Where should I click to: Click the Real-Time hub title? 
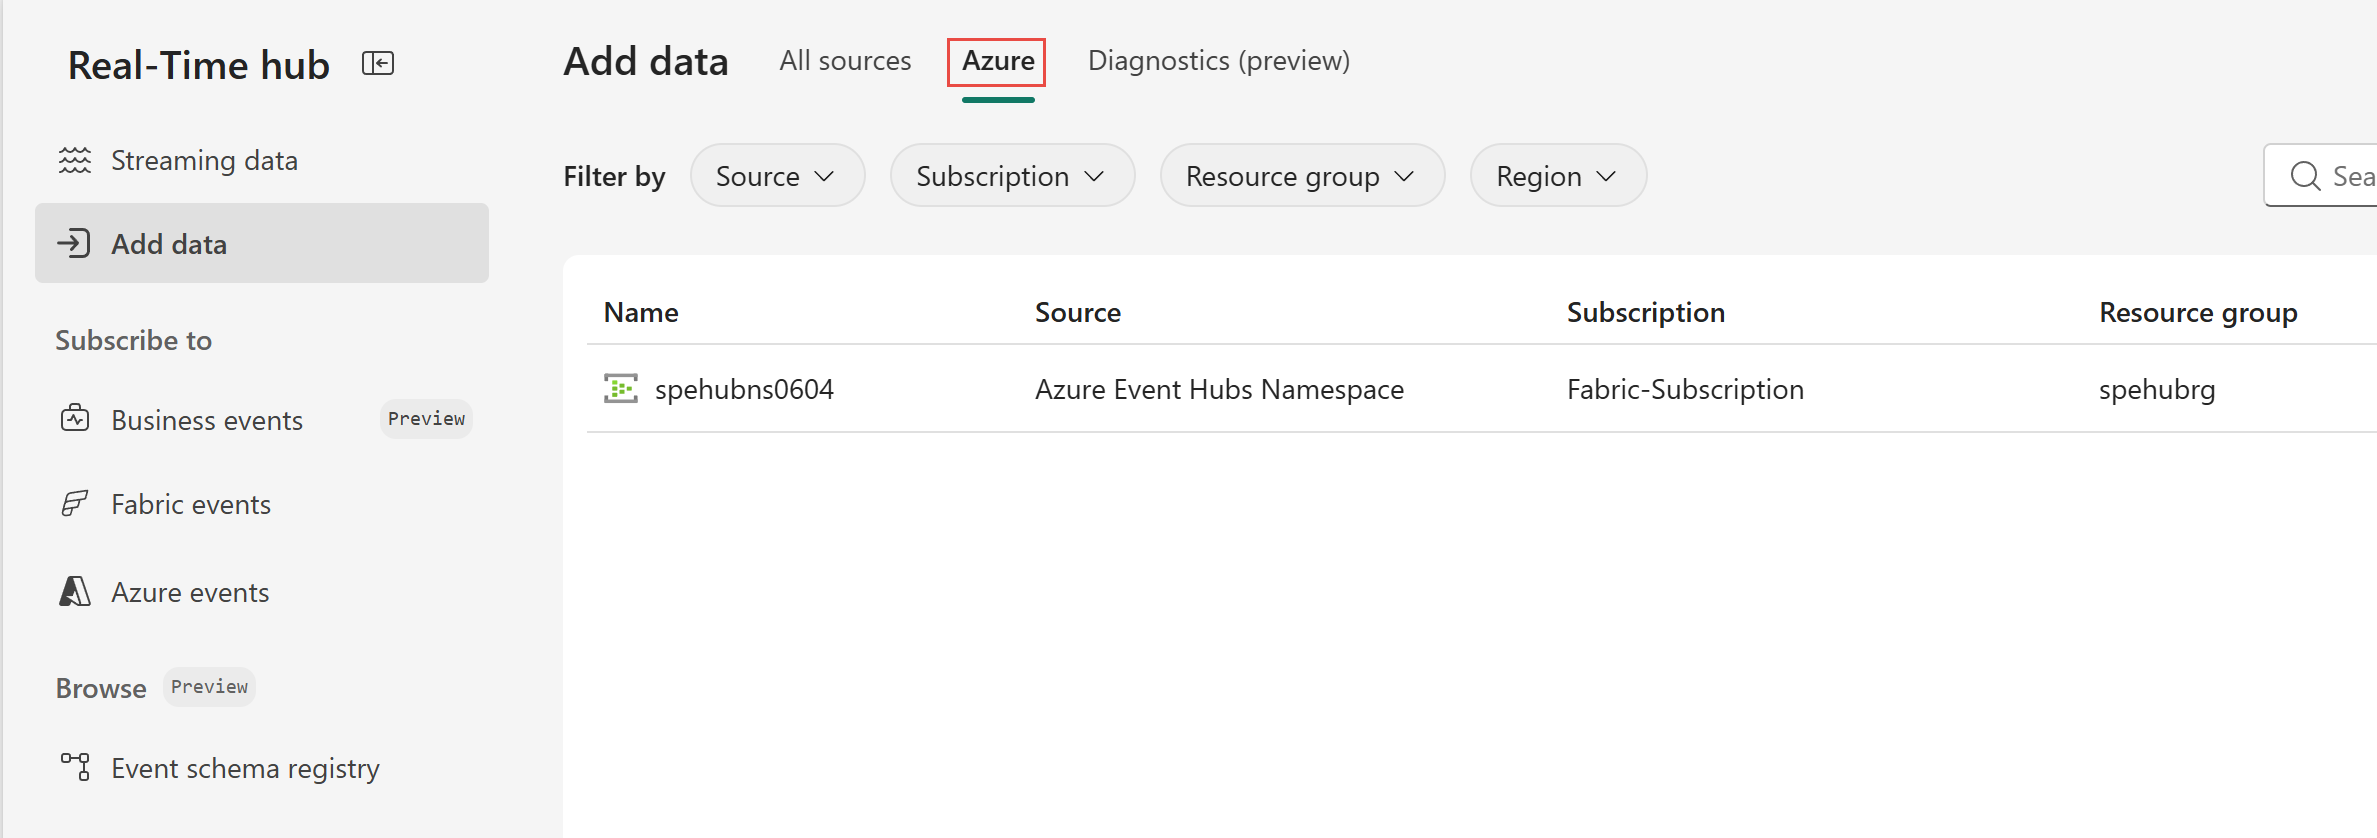click(198, 65)
